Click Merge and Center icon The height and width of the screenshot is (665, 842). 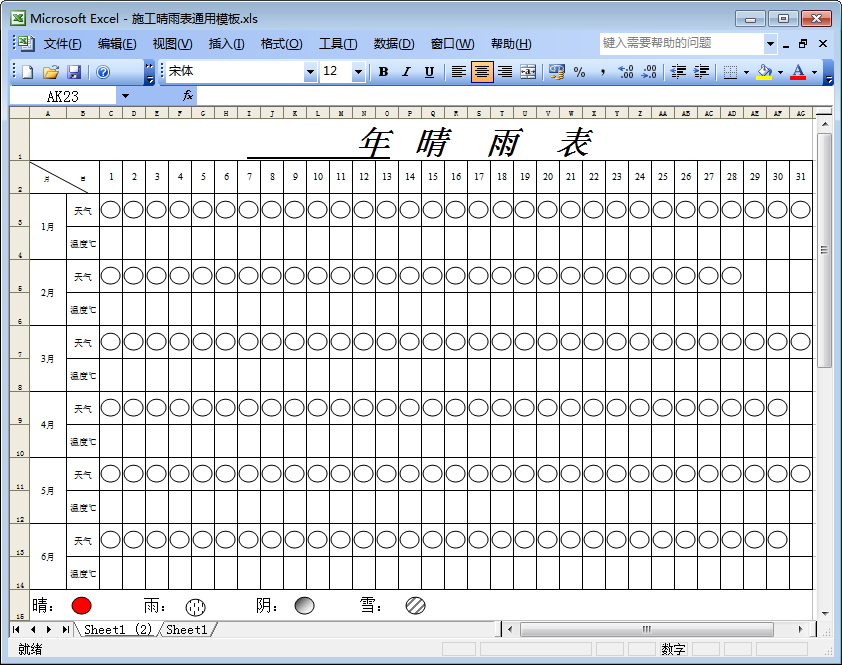click(528, 72)
